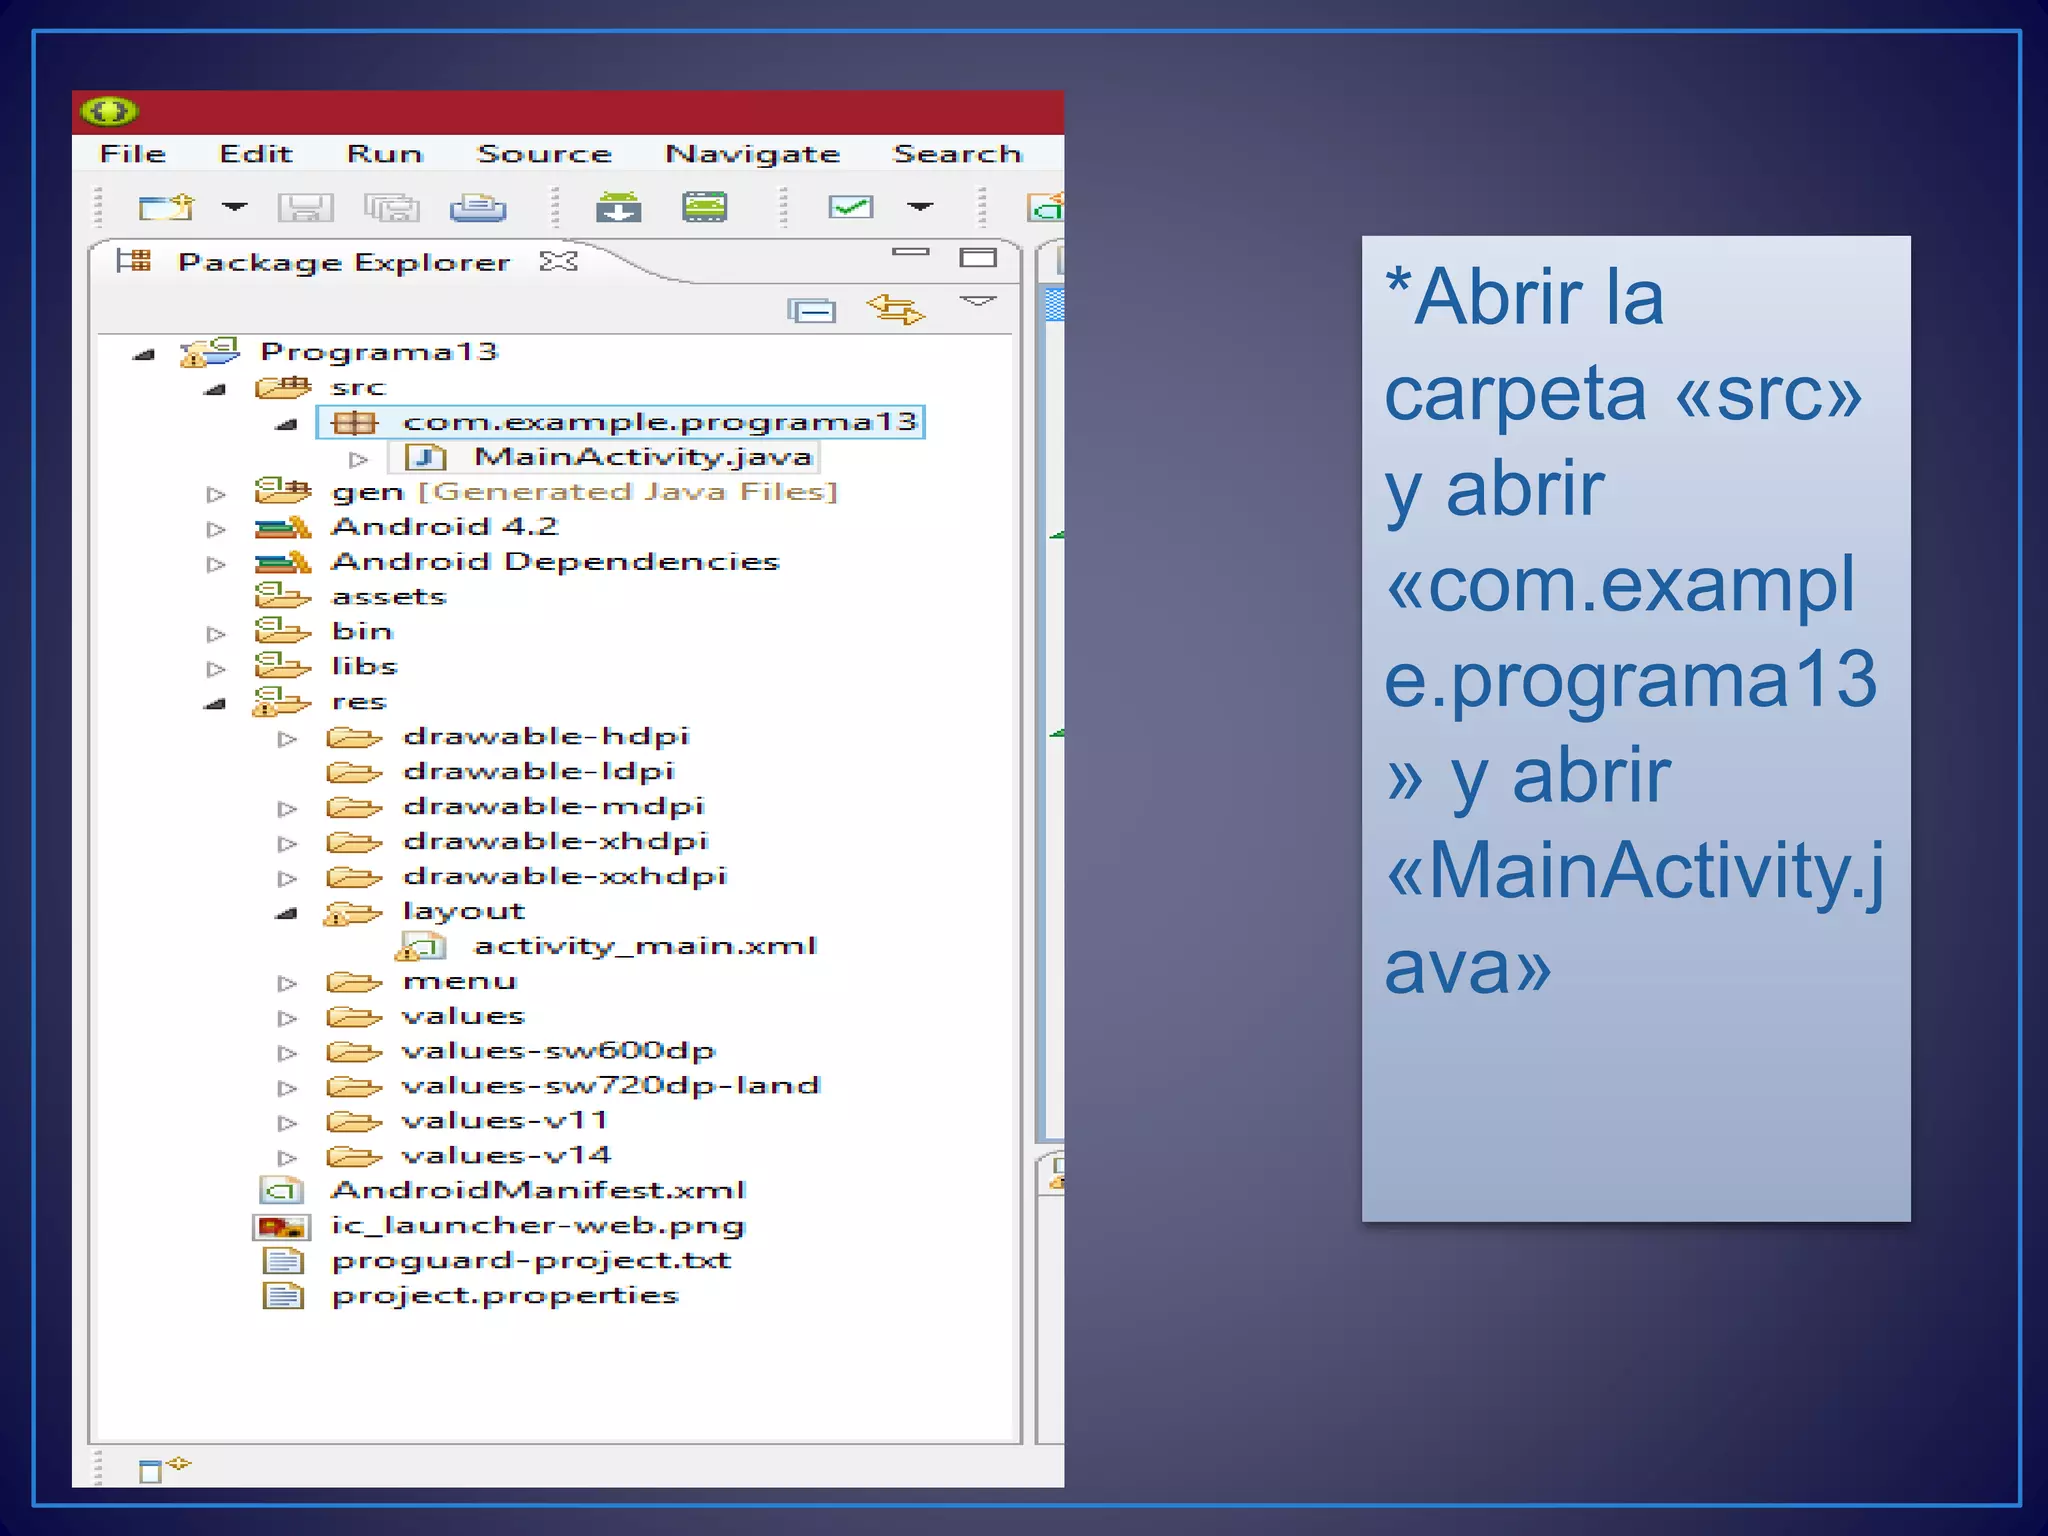This screenshot has height=1536, width=2048.
Task: Select the Package Explorer tab
Action: tap(344, 262)
